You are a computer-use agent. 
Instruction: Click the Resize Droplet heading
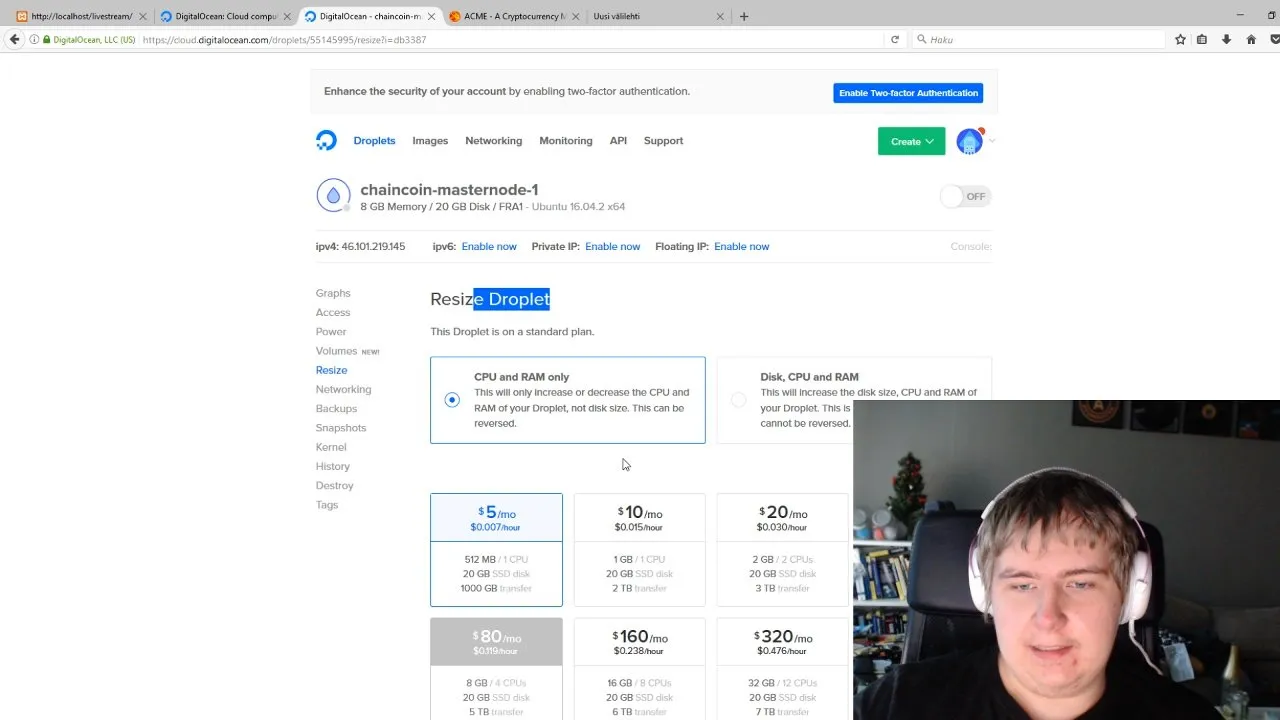click(x=490, y=299)
